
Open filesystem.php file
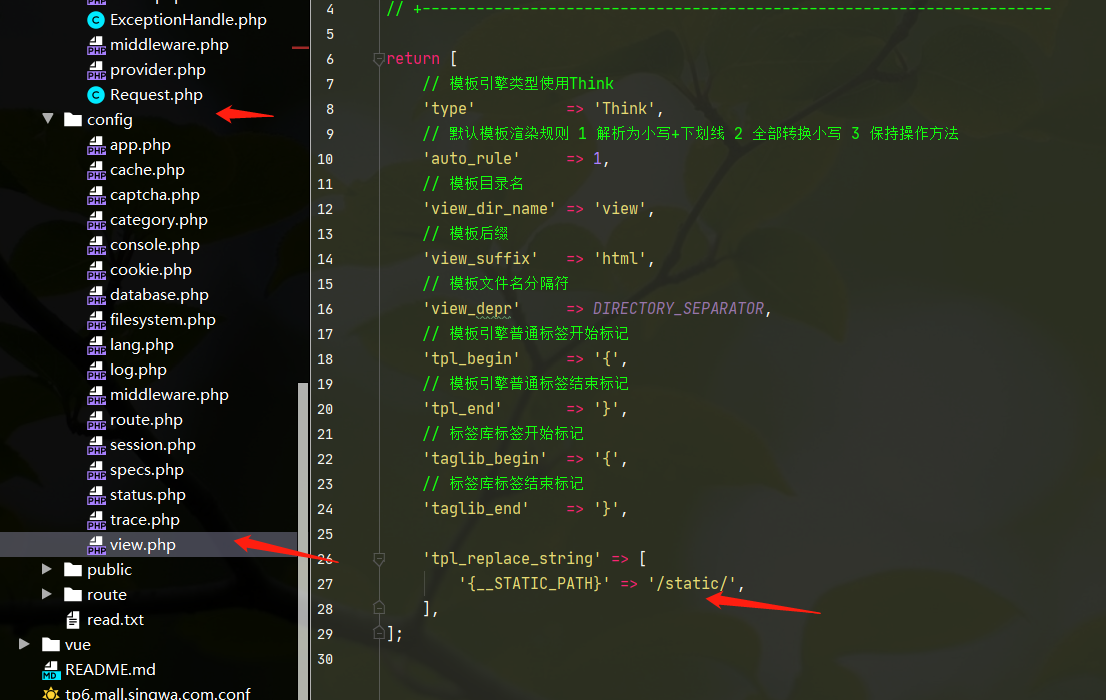tap(162, 320)
